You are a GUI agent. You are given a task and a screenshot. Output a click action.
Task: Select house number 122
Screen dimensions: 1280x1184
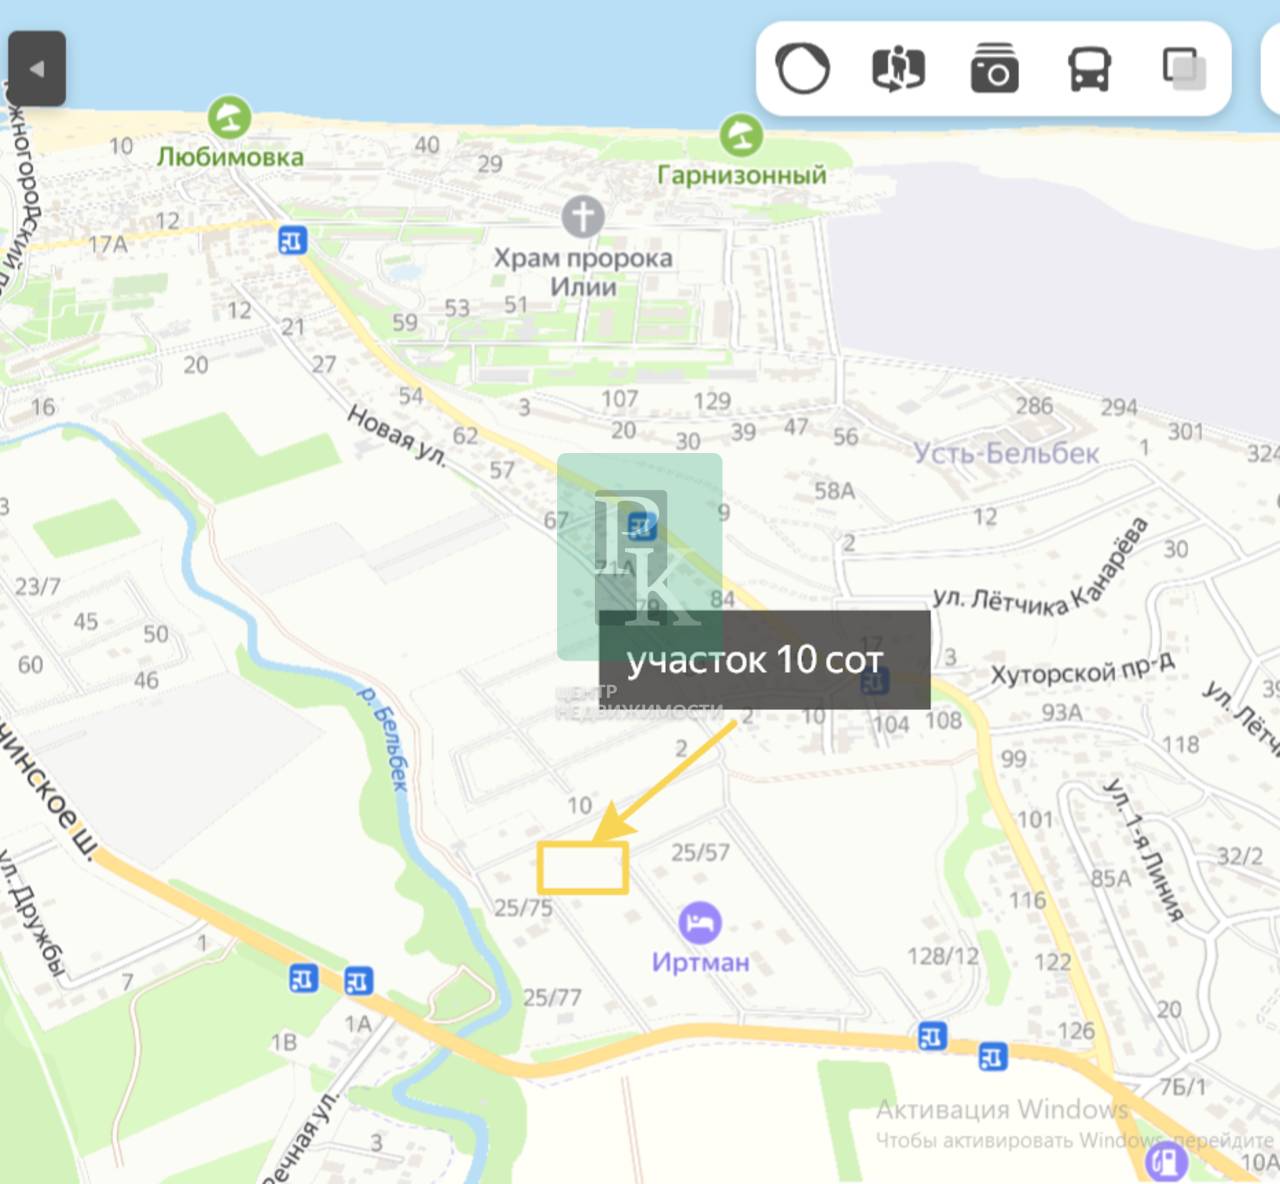(1053, 962)
